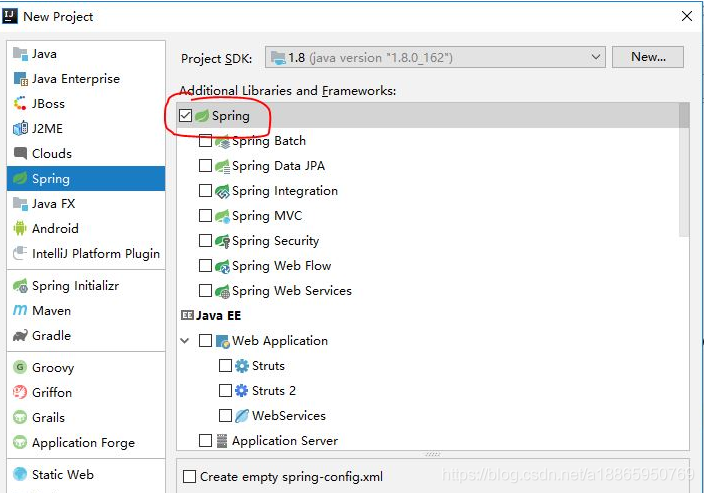Open the Project SDK dropdown
704x493 pixels.
pos(435,57)
